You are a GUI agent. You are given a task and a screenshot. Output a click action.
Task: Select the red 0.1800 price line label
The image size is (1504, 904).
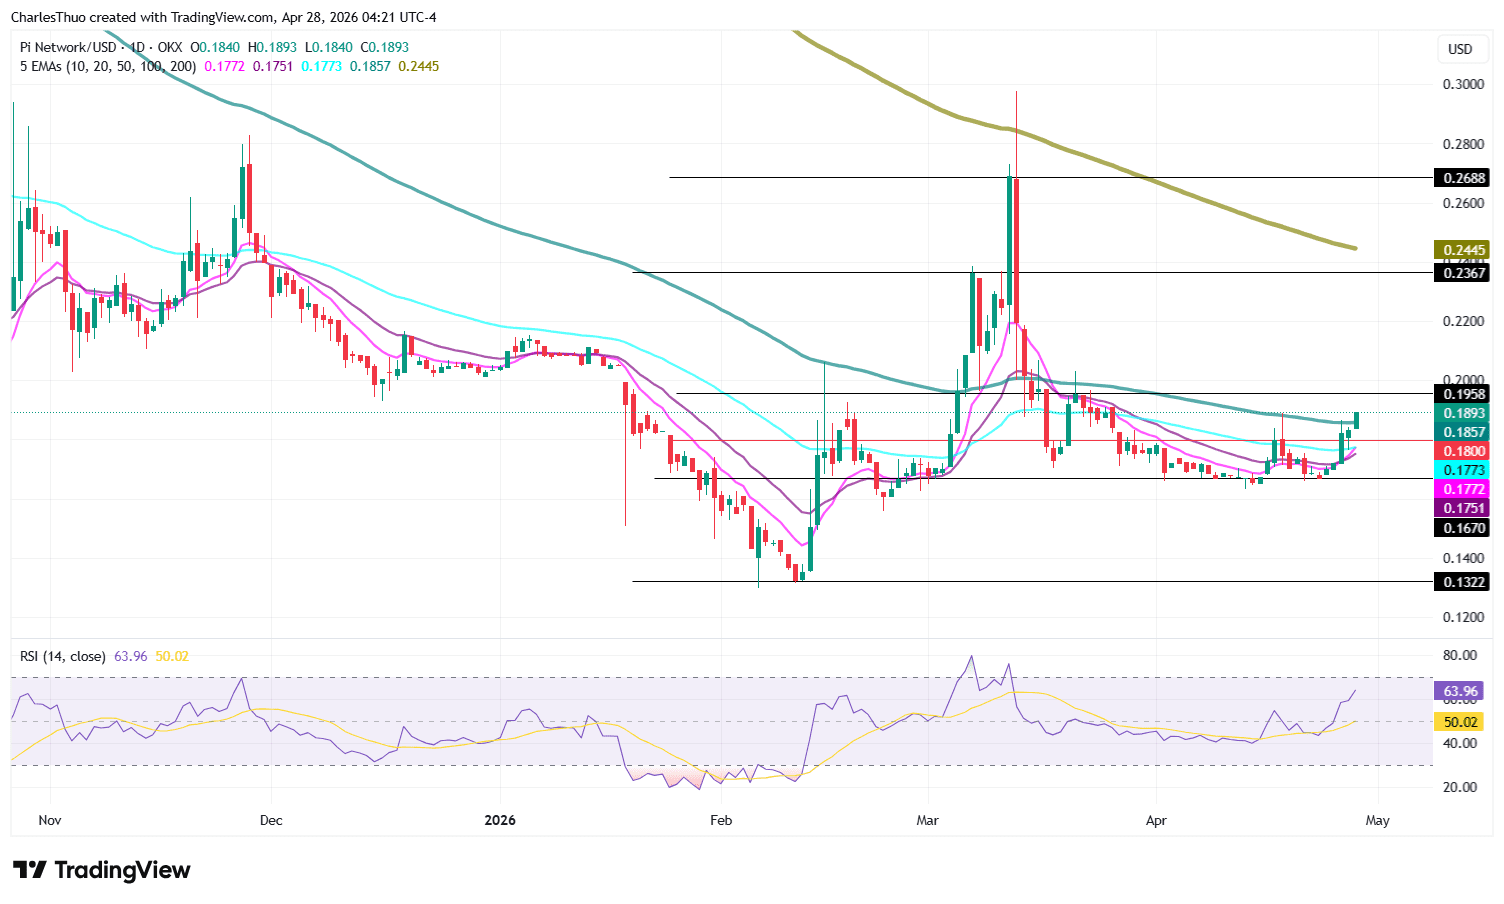point(1462,451)
